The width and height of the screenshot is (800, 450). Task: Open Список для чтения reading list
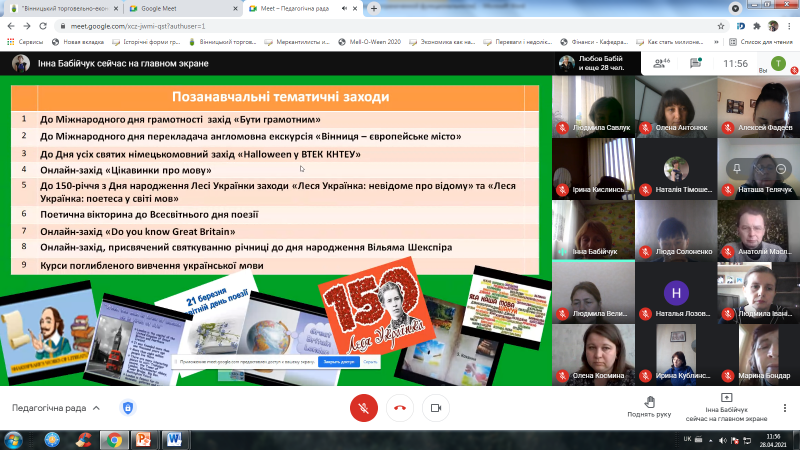click(x=761, y=42)
